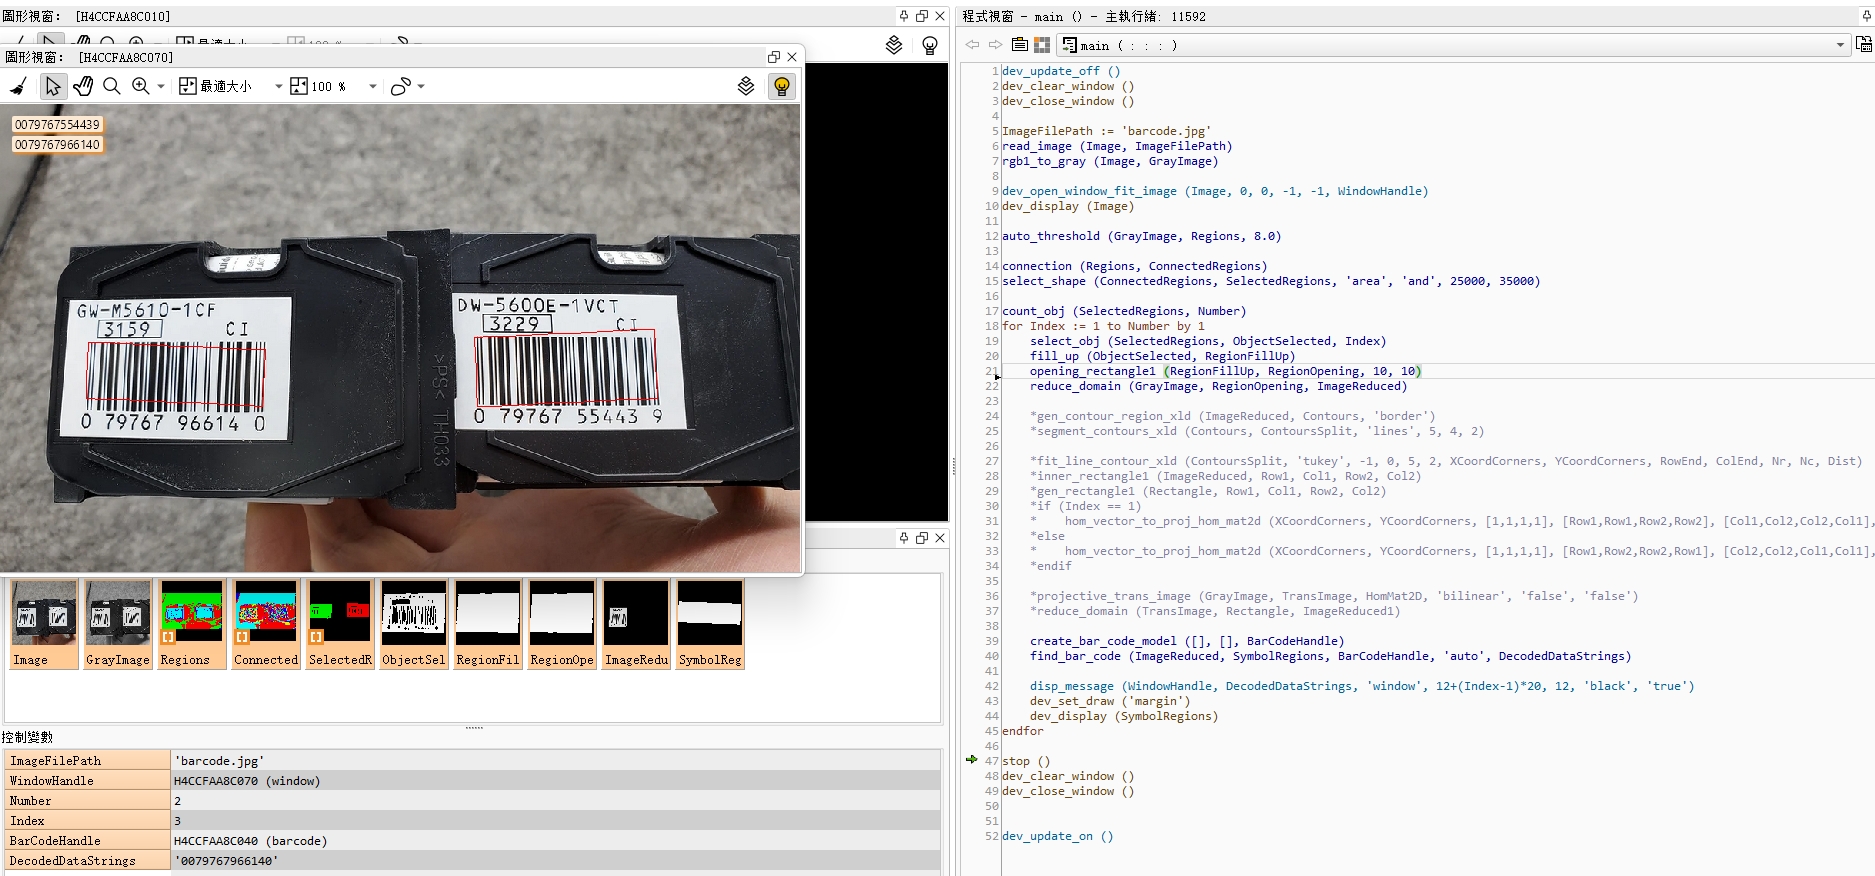Click the back arrow in program window

[972, 45]
